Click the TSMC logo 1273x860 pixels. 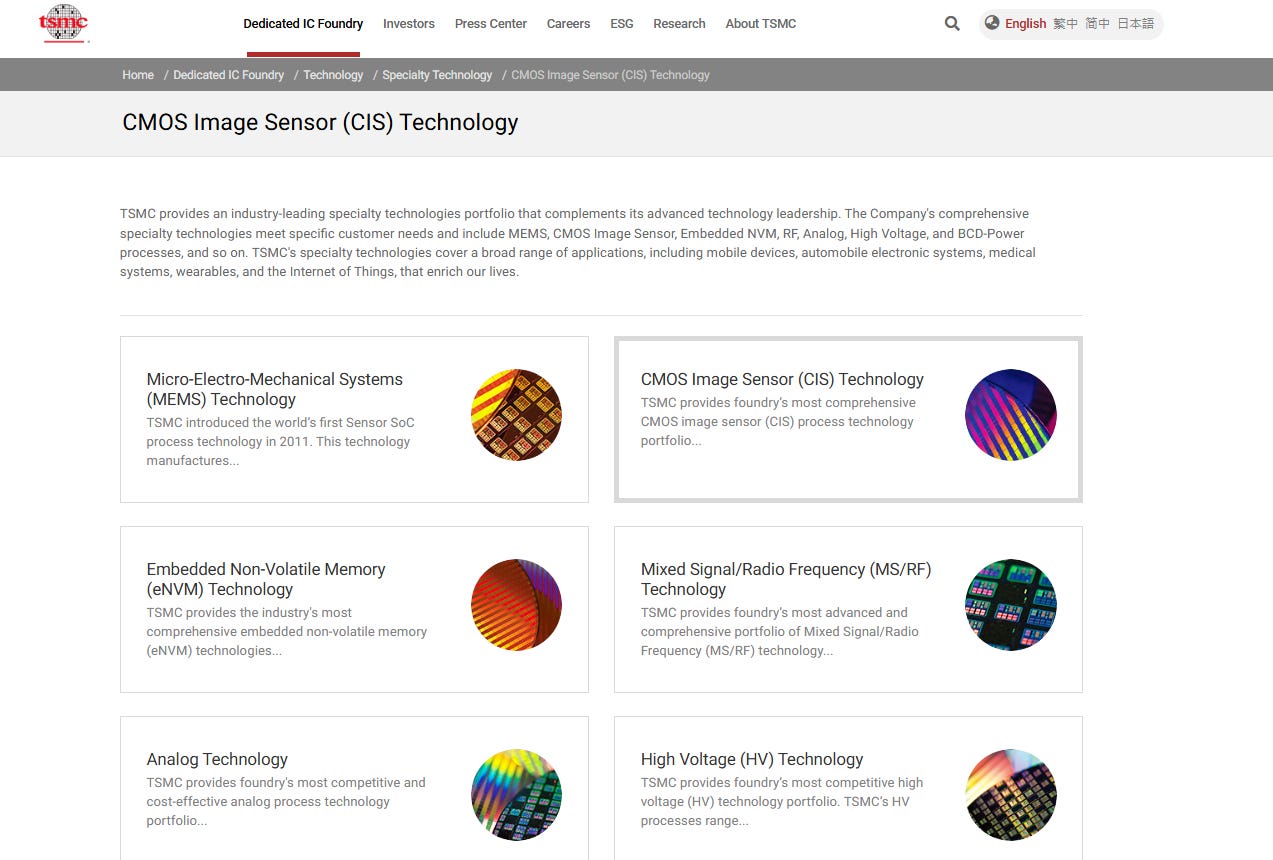64,23
